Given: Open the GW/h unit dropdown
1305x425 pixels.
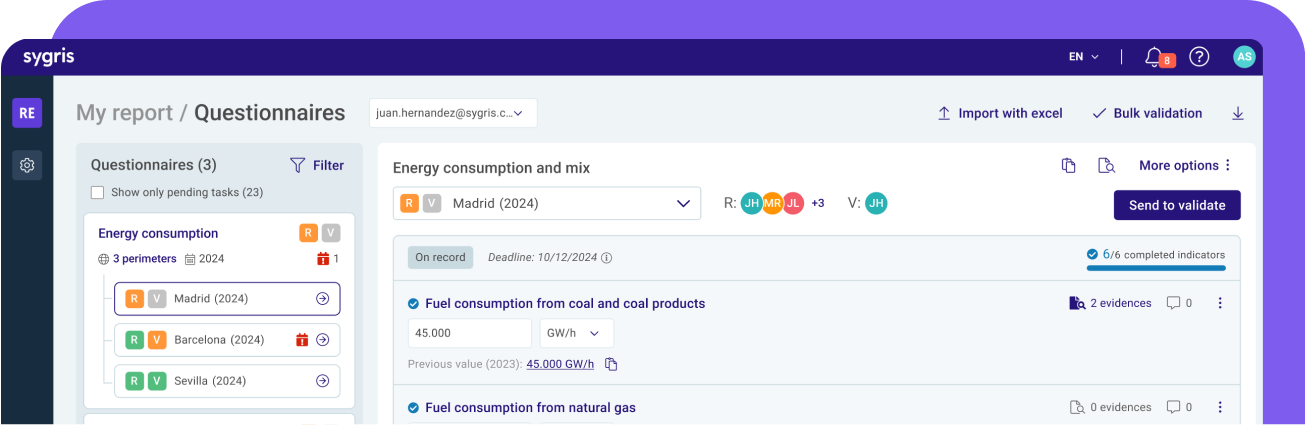Looking at the screenshot, I should pos(576,333).
